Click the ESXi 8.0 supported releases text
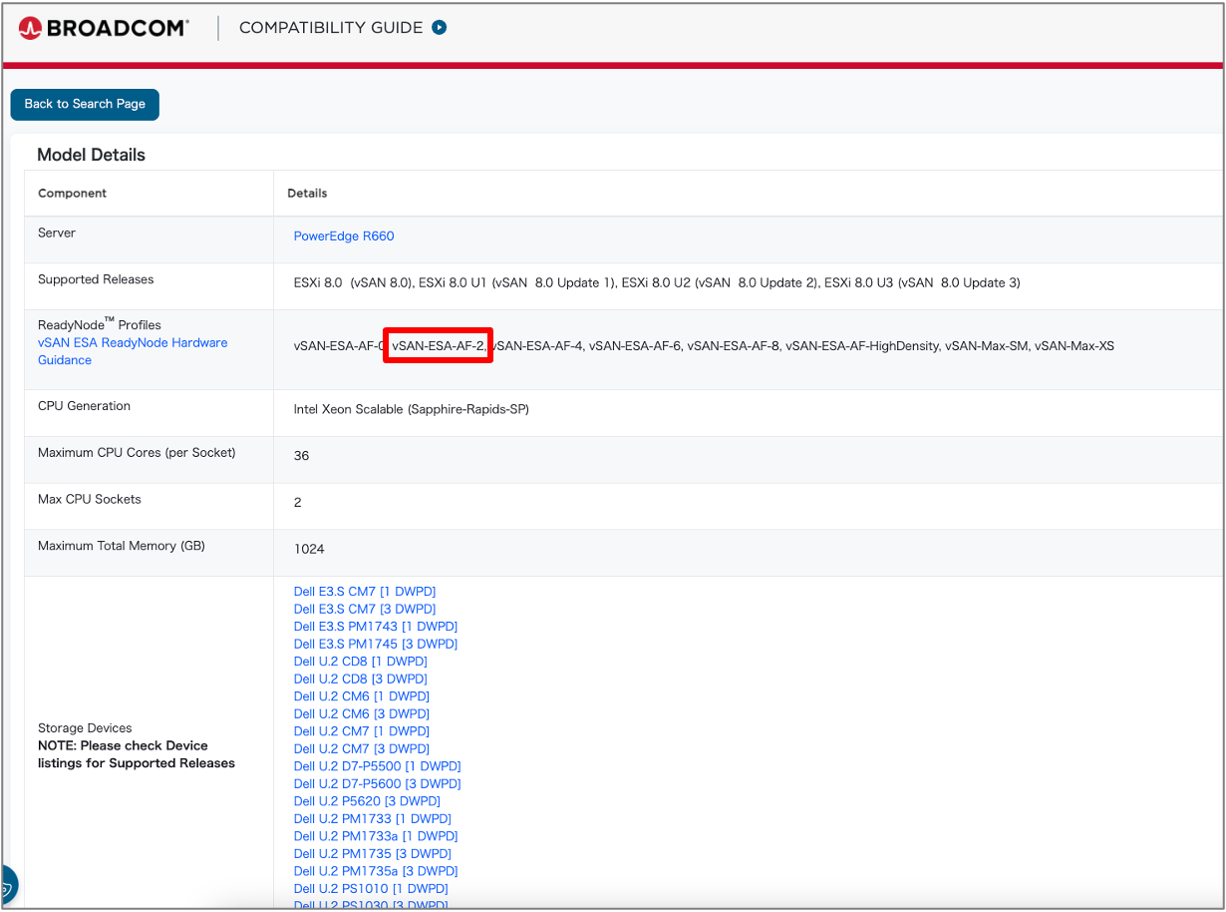This screenshot has height=912, width=1226. pyautogui.click(x=657, y=283)
